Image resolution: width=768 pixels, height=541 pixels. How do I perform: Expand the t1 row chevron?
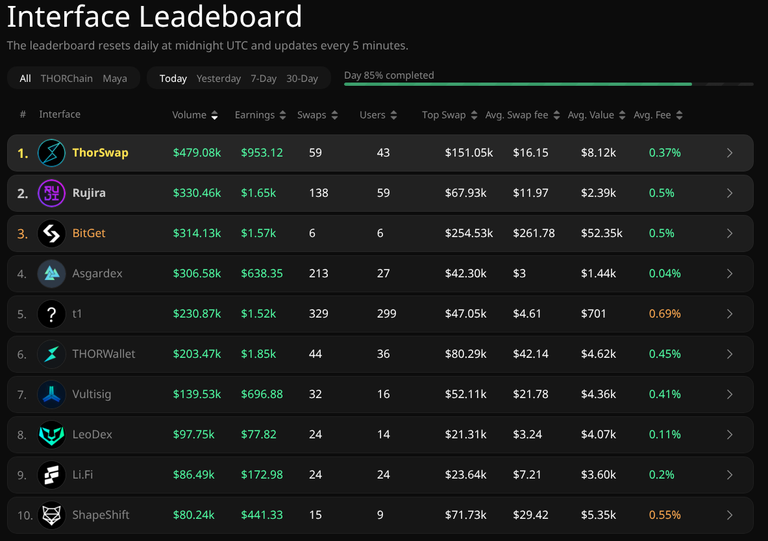(x=730, y=314)
